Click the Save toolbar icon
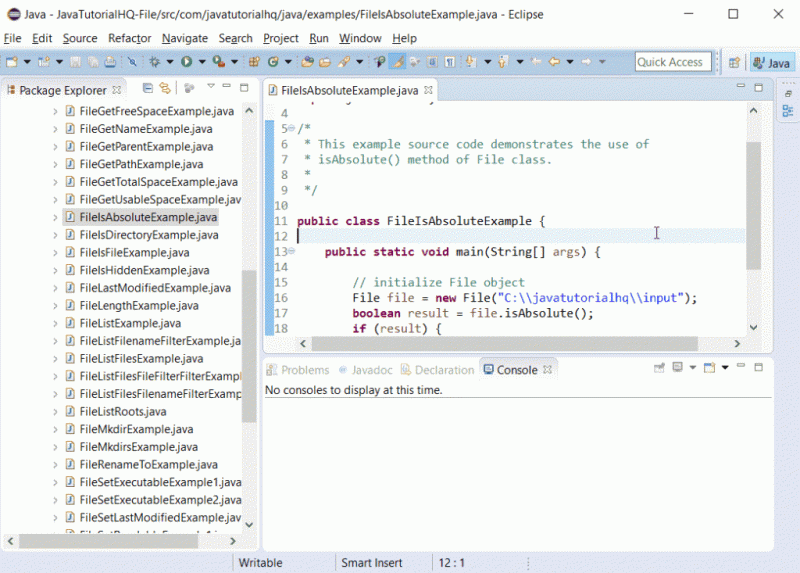Screen dimensions: 800x573 [76, 62]
